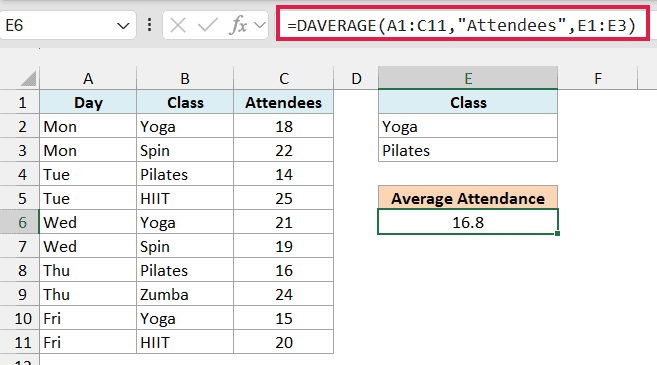
Task: Select column E header
Action: 468,78
